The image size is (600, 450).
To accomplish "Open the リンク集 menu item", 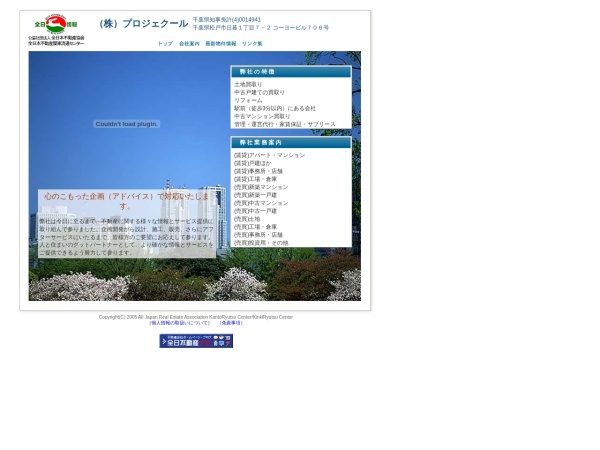I will coord(252,44).
